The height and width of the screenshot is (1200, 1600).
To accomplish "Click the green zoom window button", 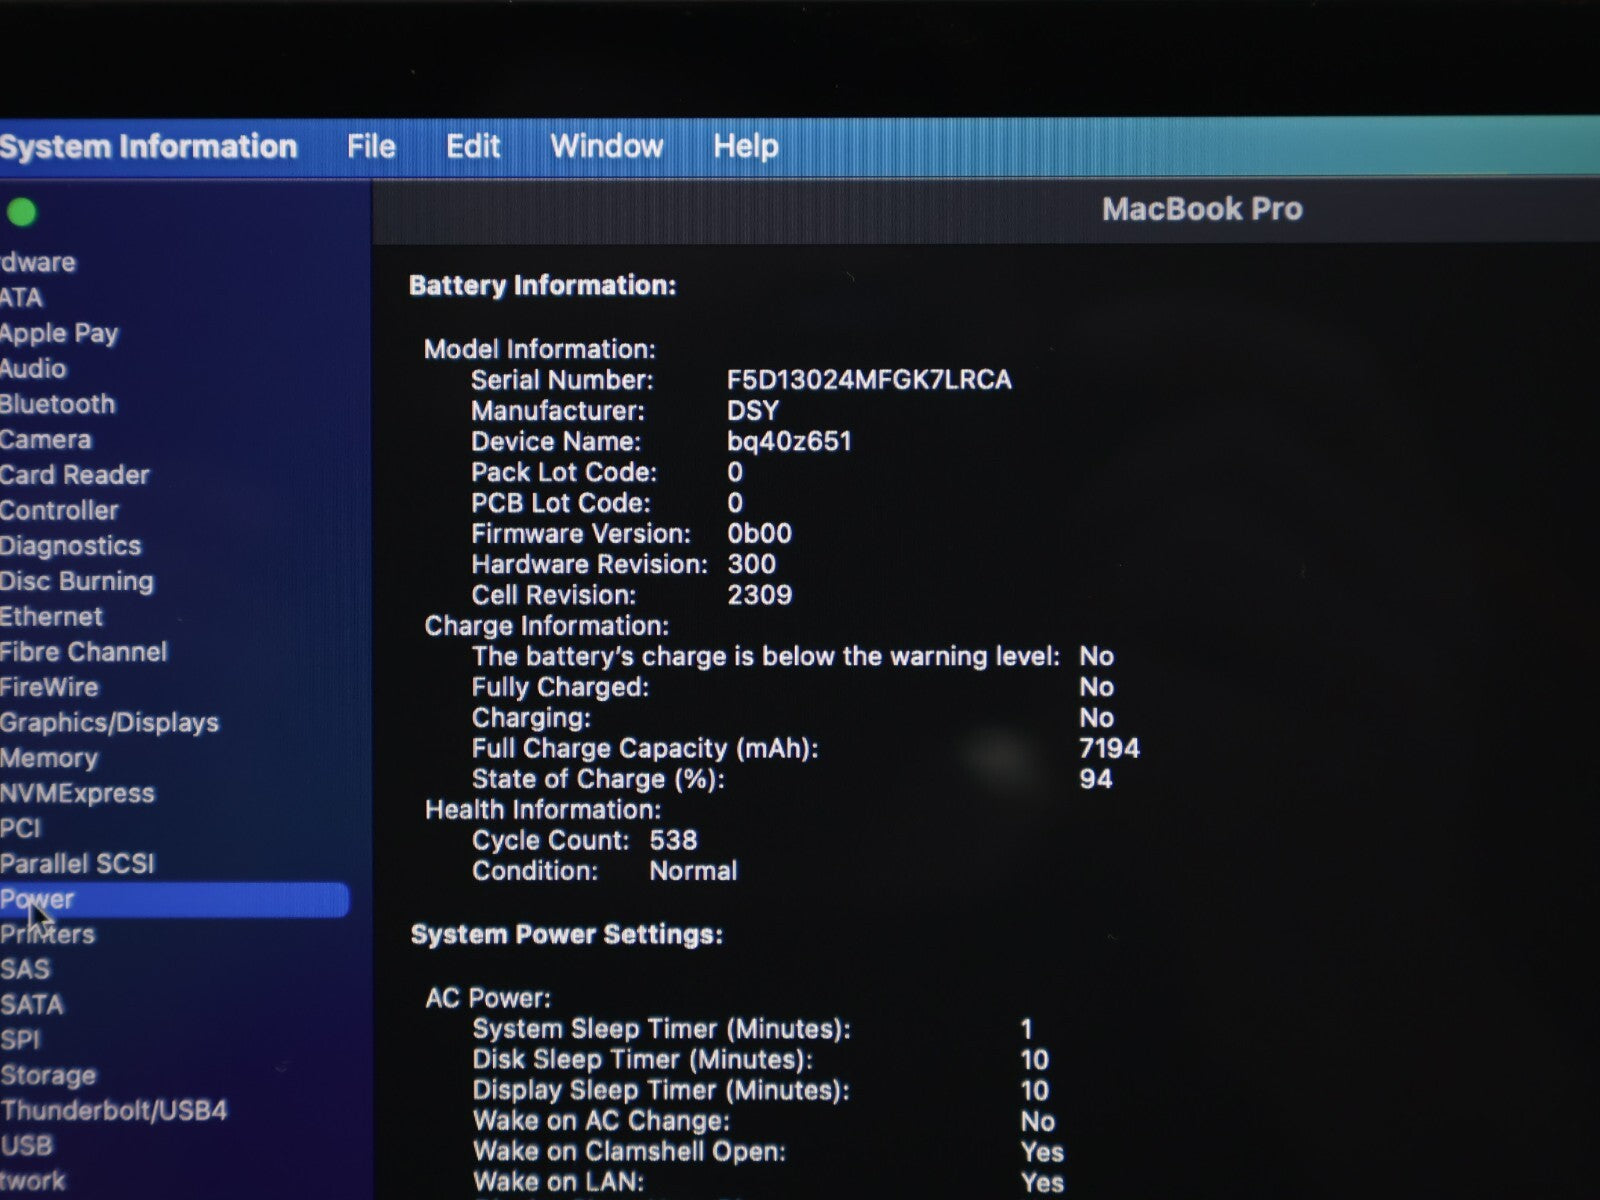I will point(21,212).
